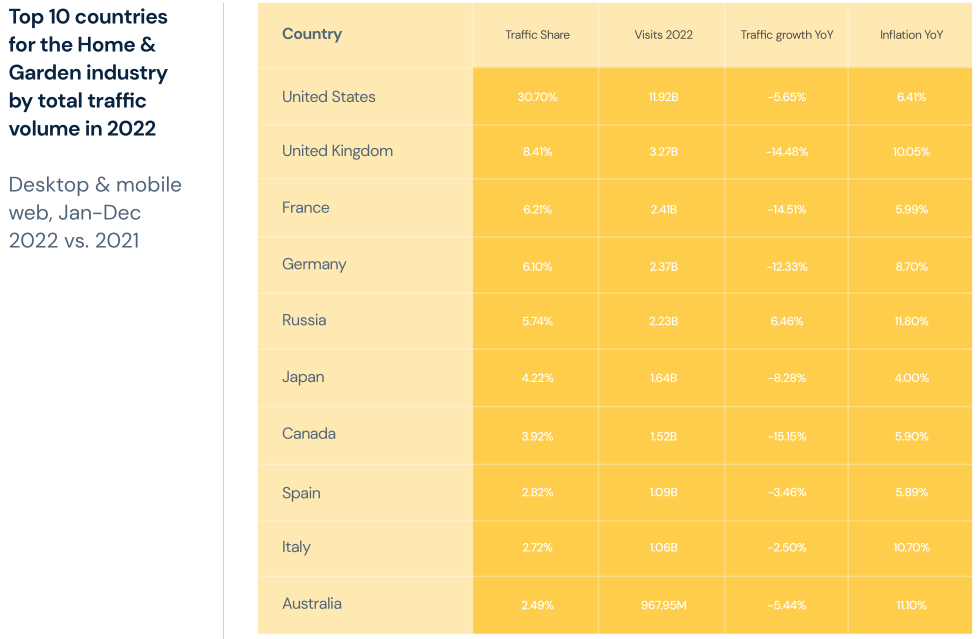Click the France country cell
This screenshot has height=639, width=979.
(x=306, y=208)
